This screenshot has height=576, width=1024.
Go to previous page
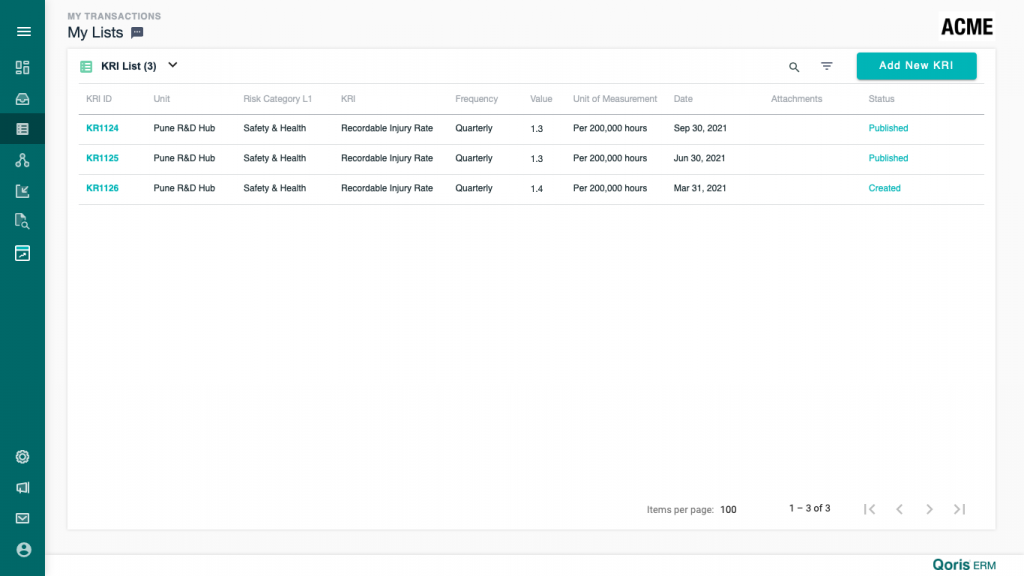coord(899,509)
